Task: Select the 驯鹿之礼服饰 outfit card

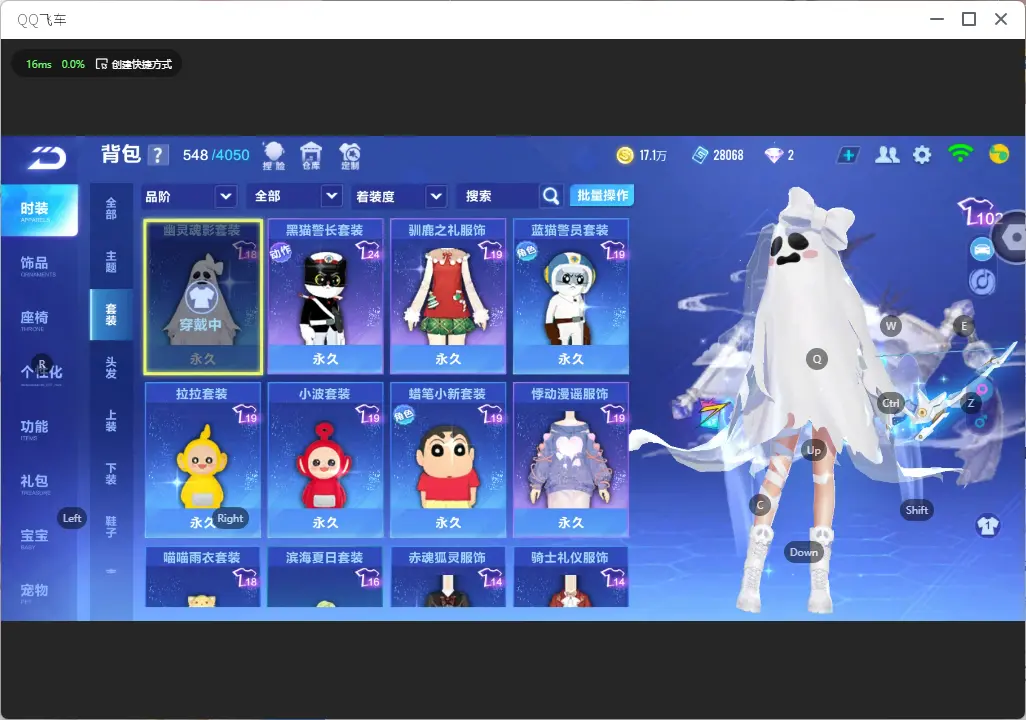Action: click(448, 297)
